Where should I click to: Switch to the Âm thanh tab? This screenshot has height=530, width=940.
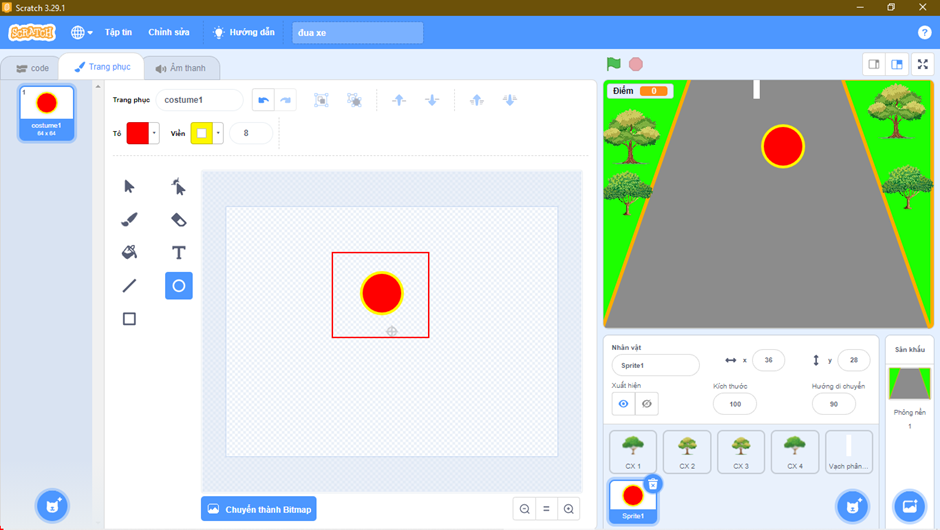pyautogui.click(x=180, y=68)
